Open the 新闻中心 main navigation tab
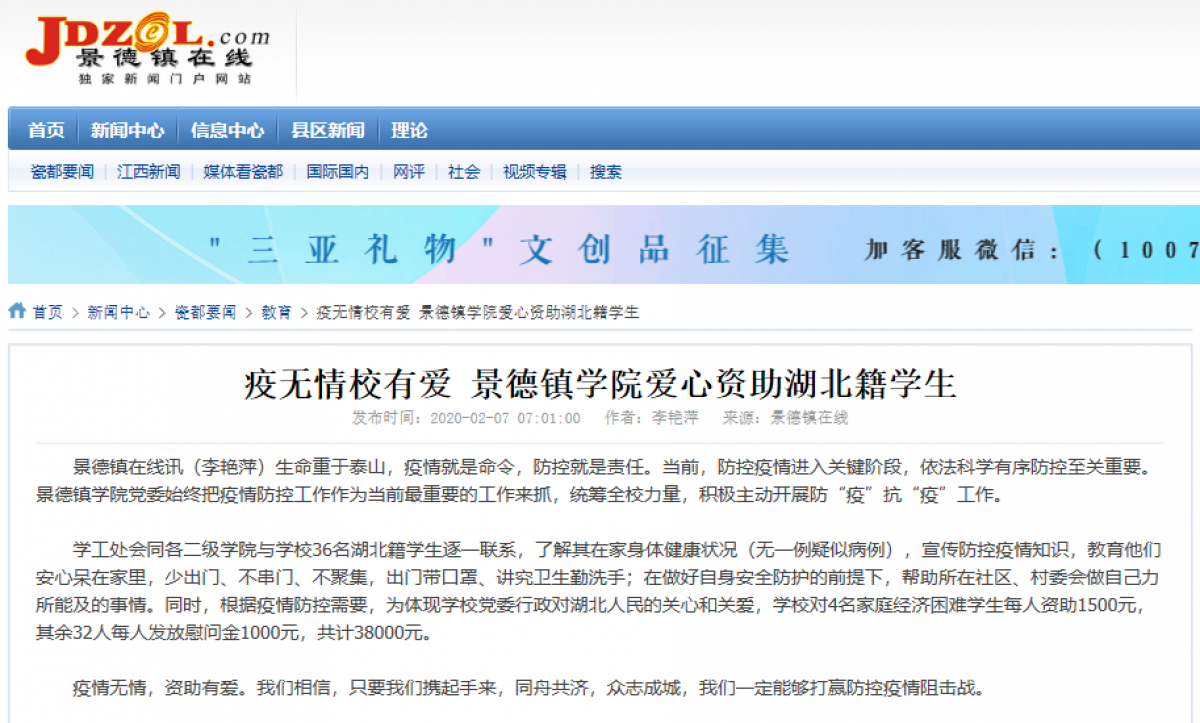Viewport: 1200px width, 723px height. tap(128, 130)
